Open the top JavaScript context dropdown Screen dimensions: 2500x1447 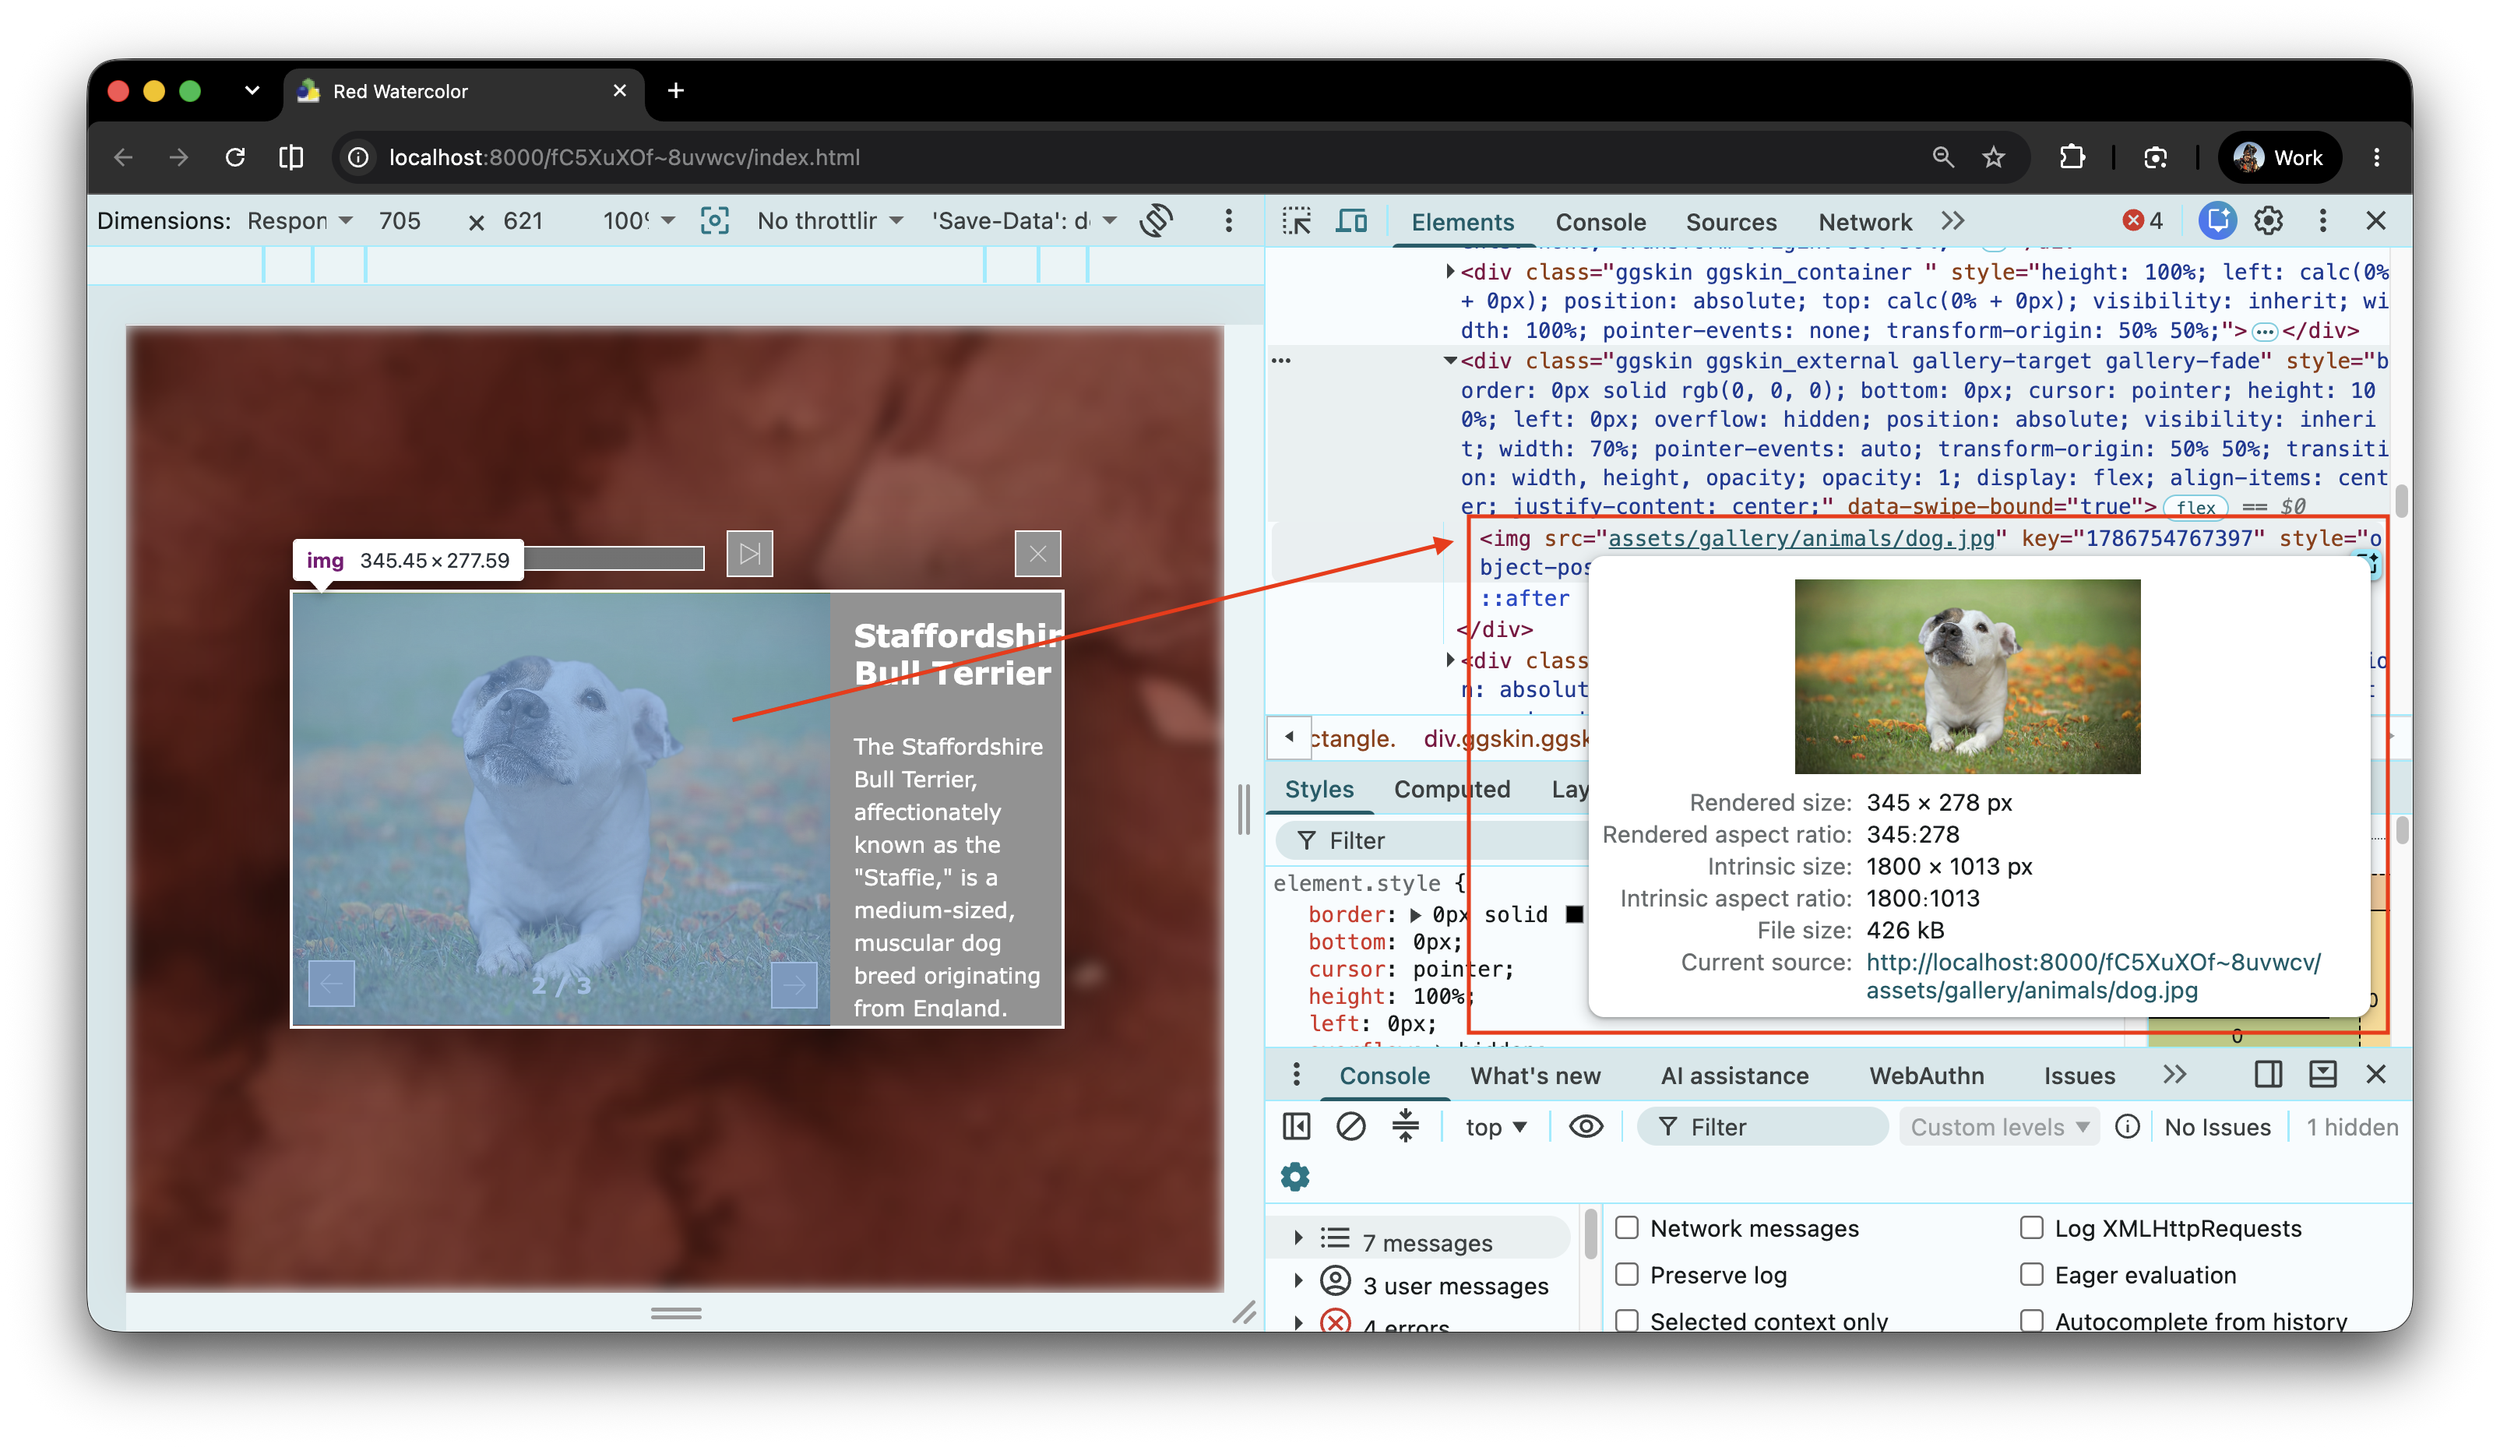point(1496,1127)
